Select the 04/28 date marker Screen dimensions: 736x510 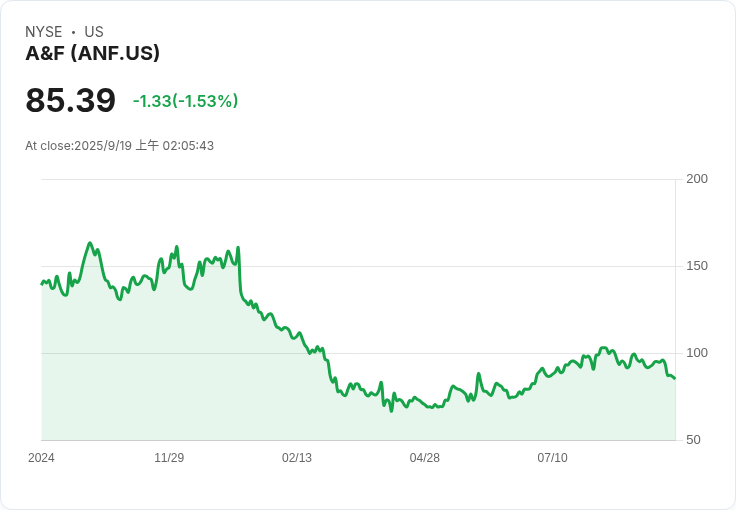pos(425,458)
